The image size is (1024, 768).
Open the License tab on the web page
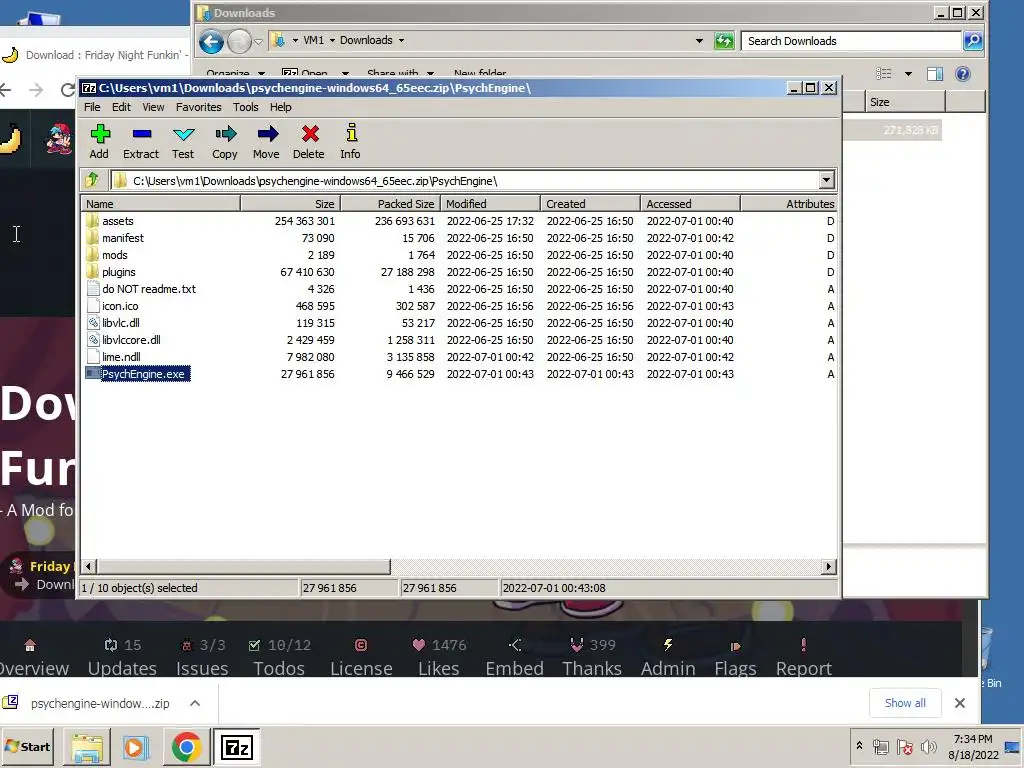click(x=361, y=657)
